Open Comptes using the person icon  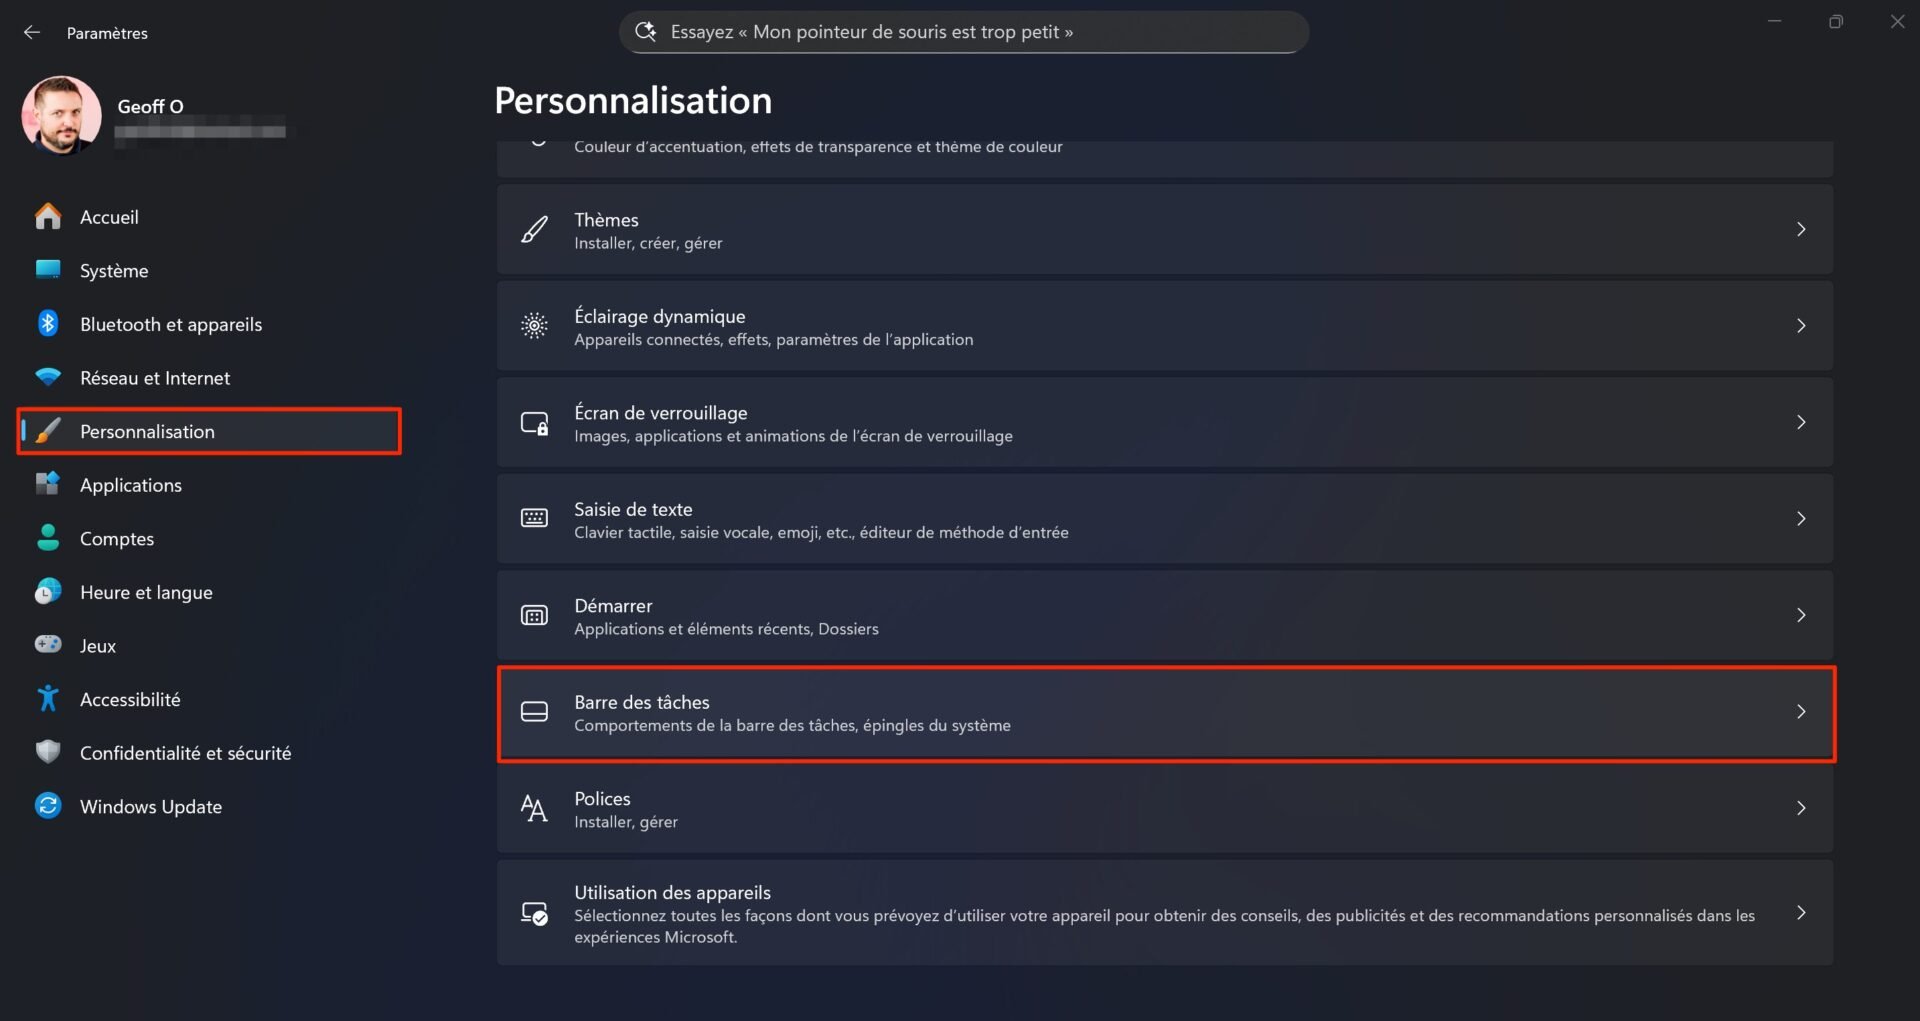48,538
